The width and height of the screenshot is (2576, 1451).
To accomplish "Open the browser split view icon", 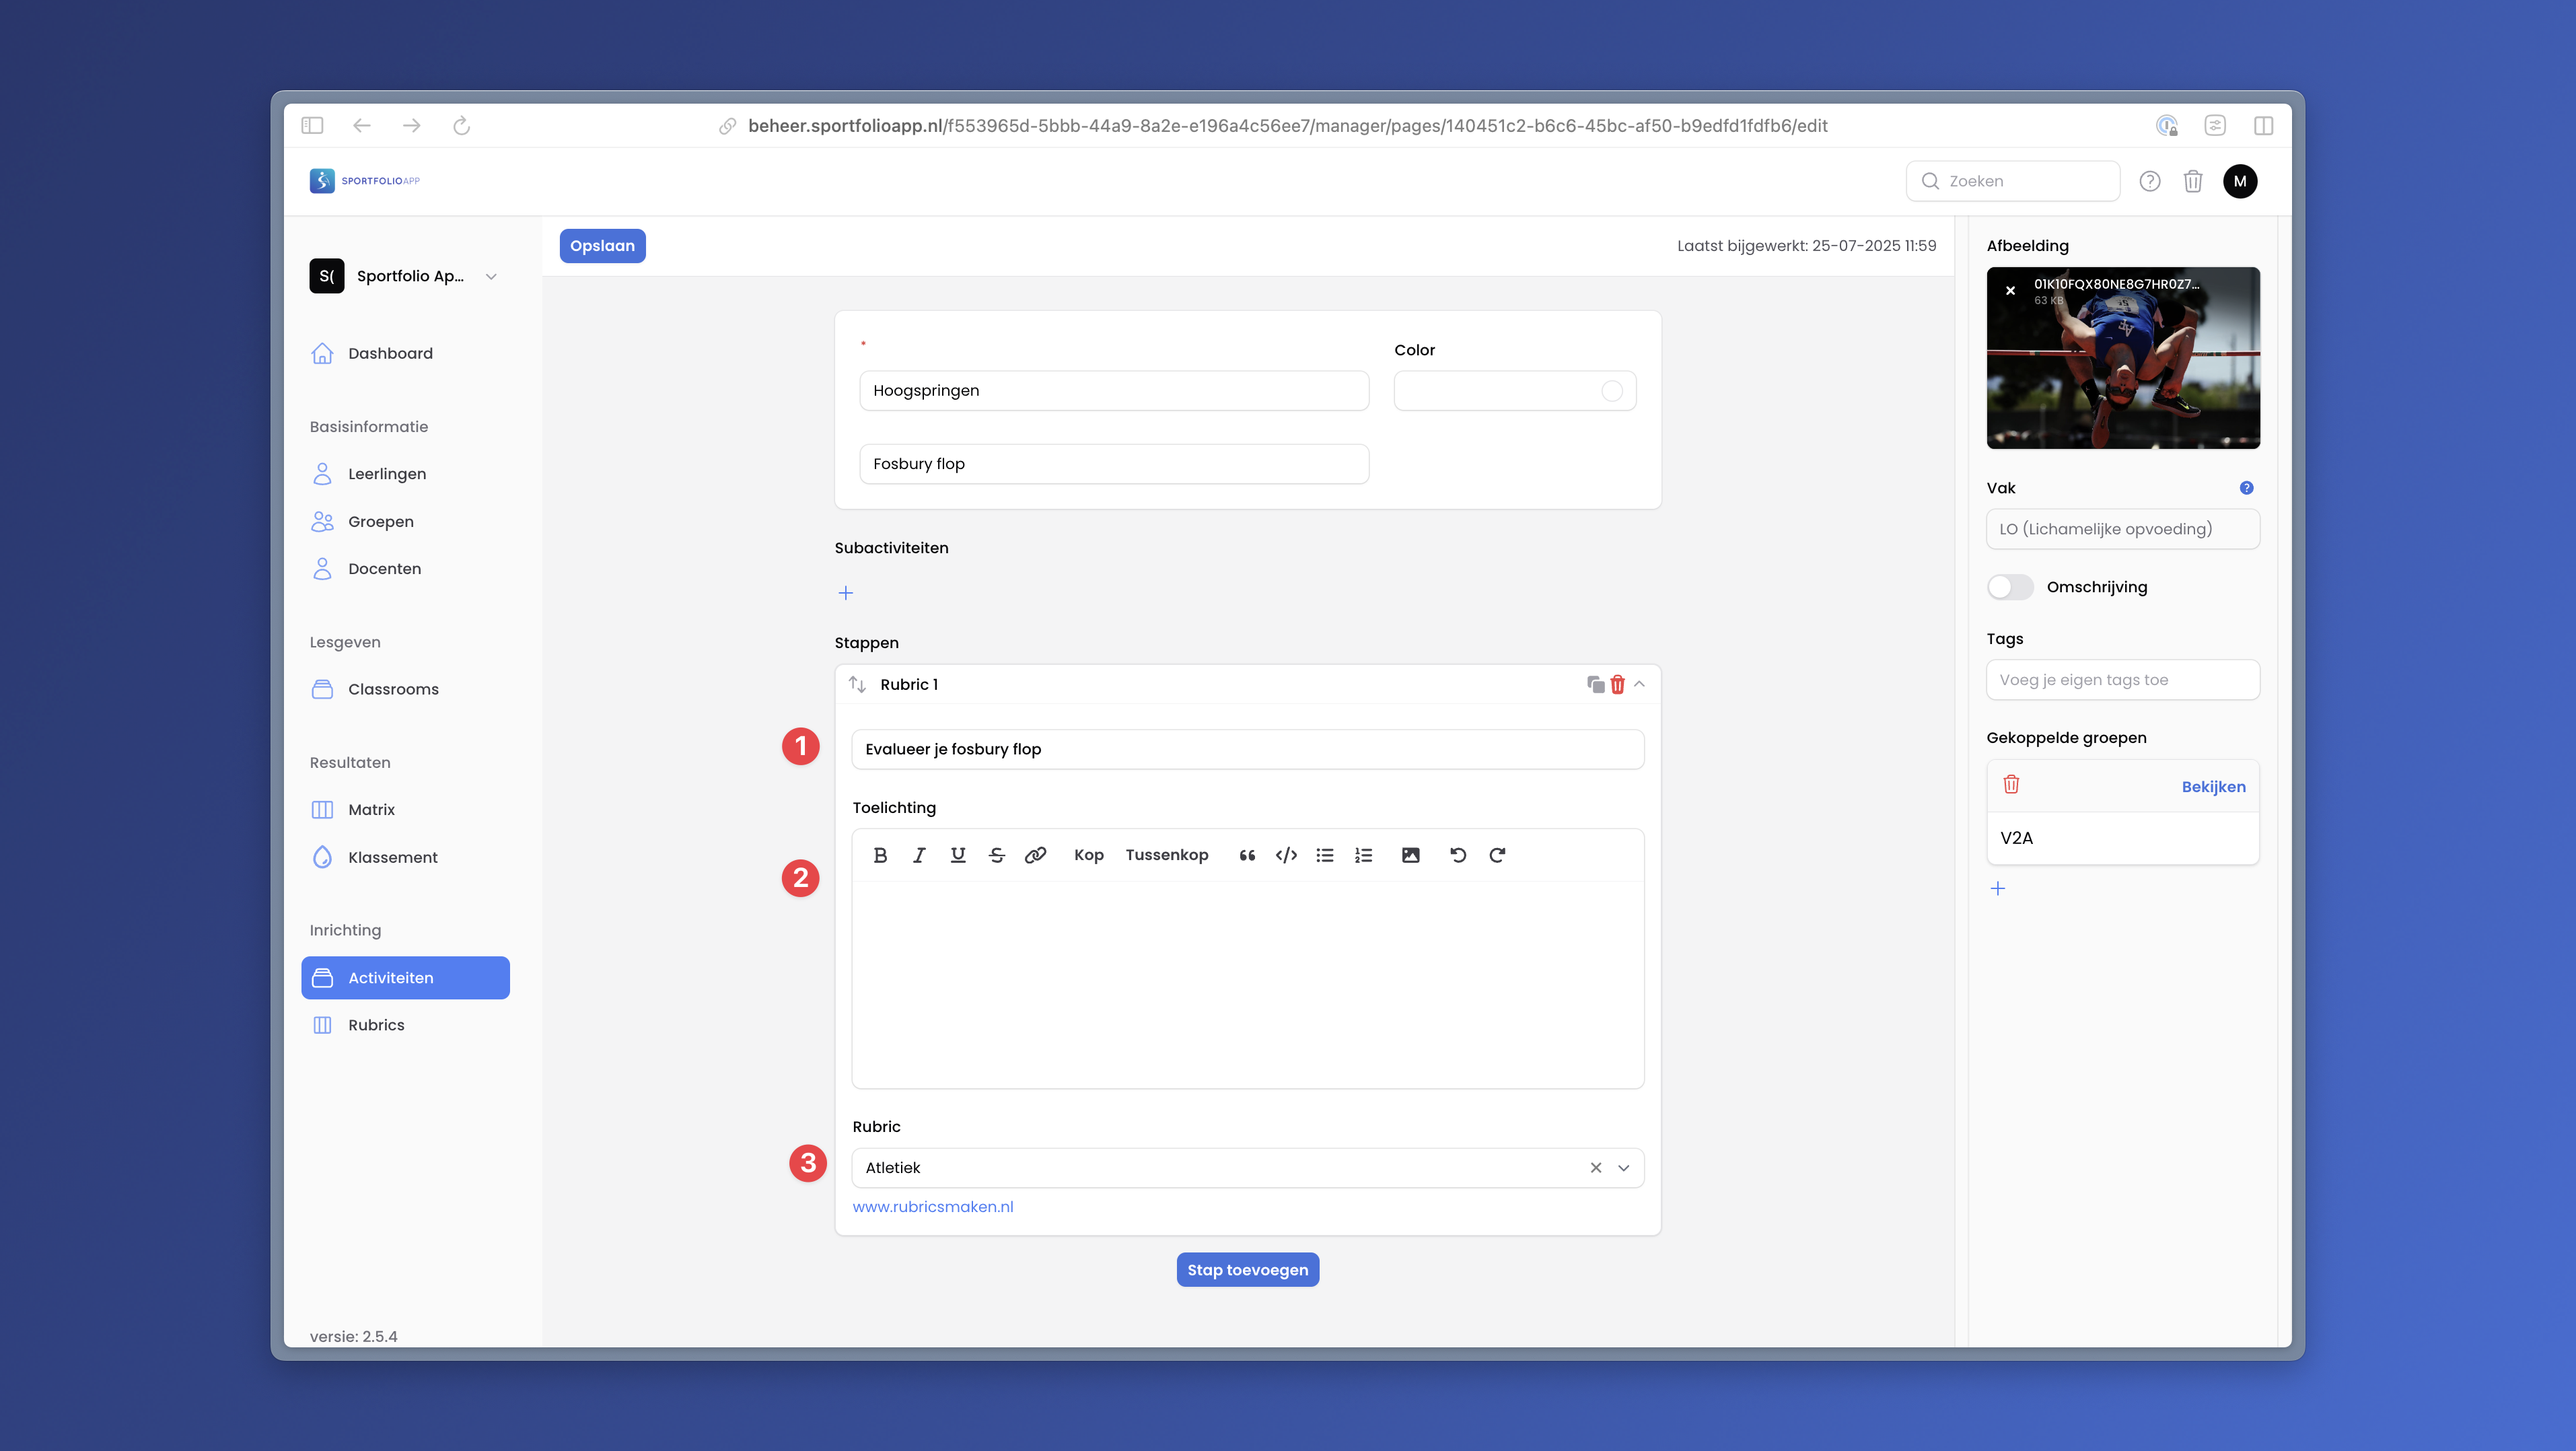I will [2263, 125].
